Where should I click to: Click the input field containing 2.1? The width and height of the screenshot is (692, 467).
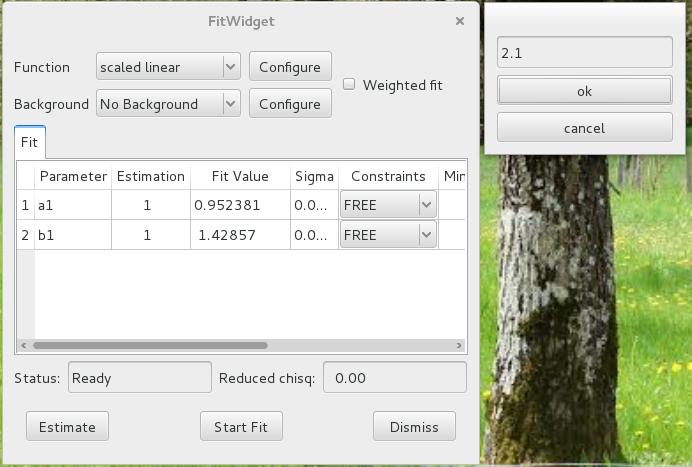(584, 53)
